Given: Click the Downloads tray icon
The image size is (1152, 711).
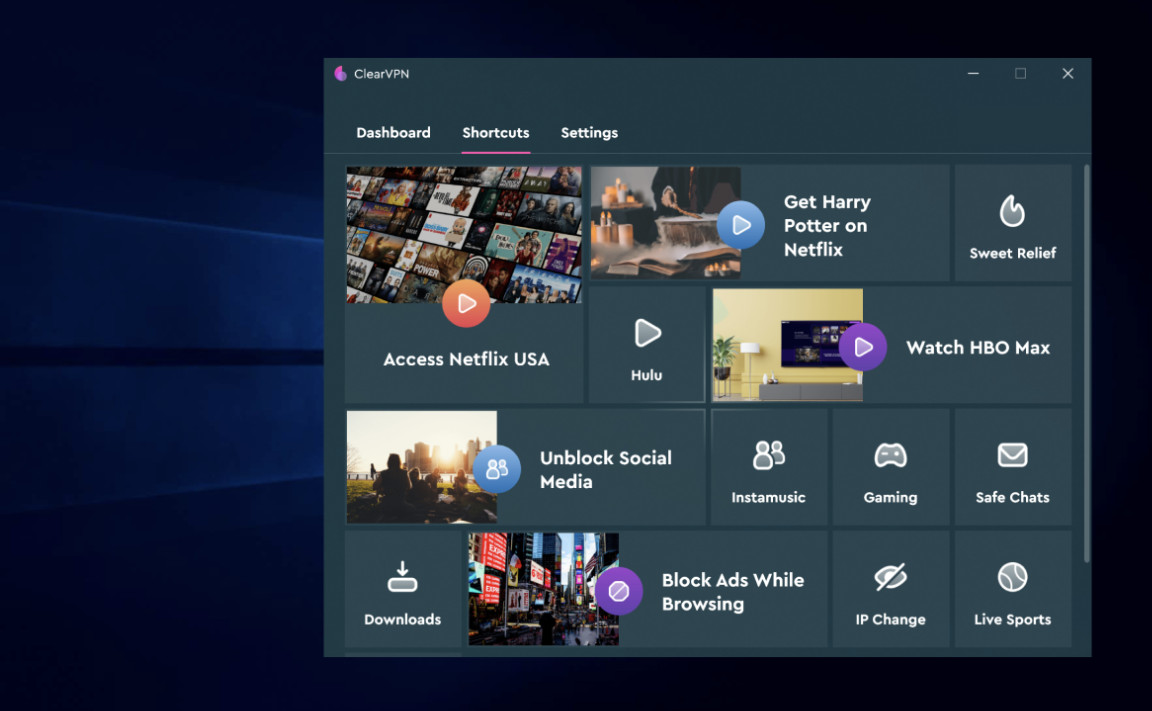Looking at the screenshot, I should pyautogui.click(x=403, y=577).
